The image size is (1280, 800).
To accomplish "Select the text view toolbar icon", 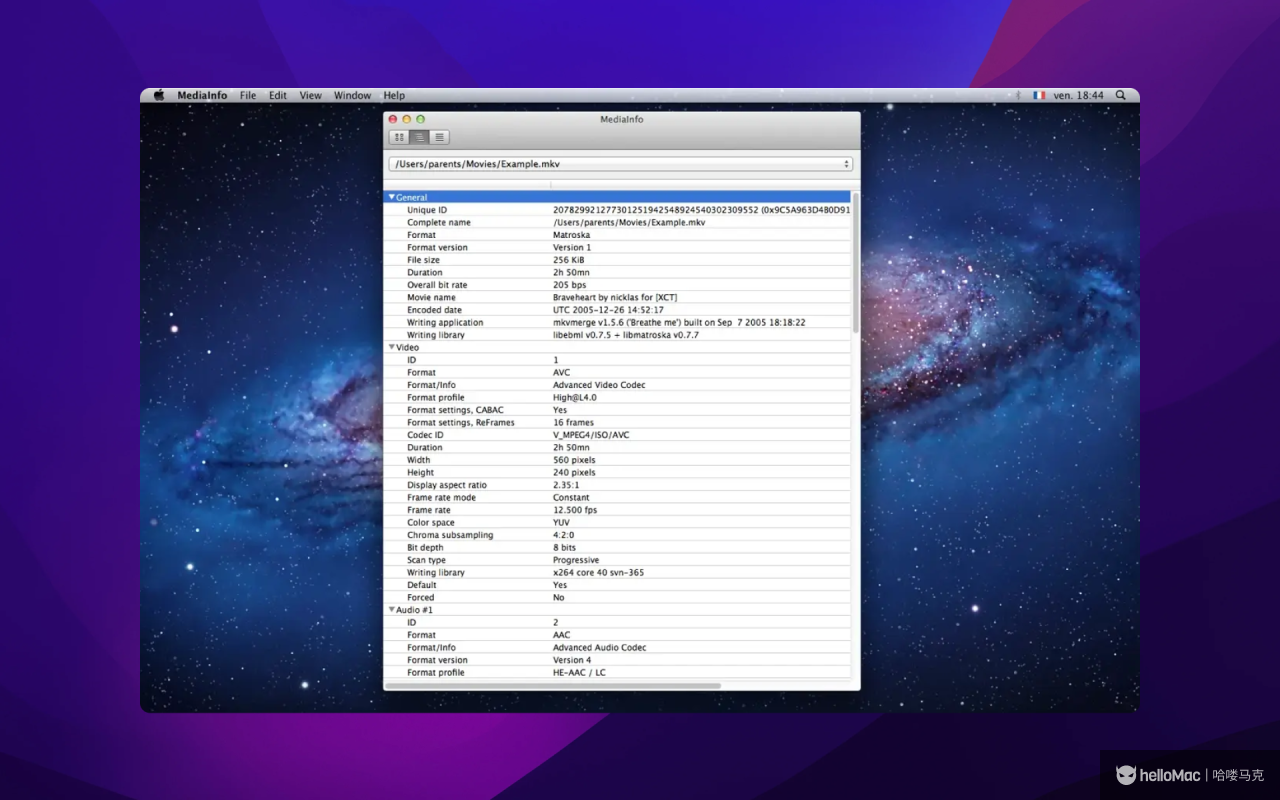I will click(440, 137).
